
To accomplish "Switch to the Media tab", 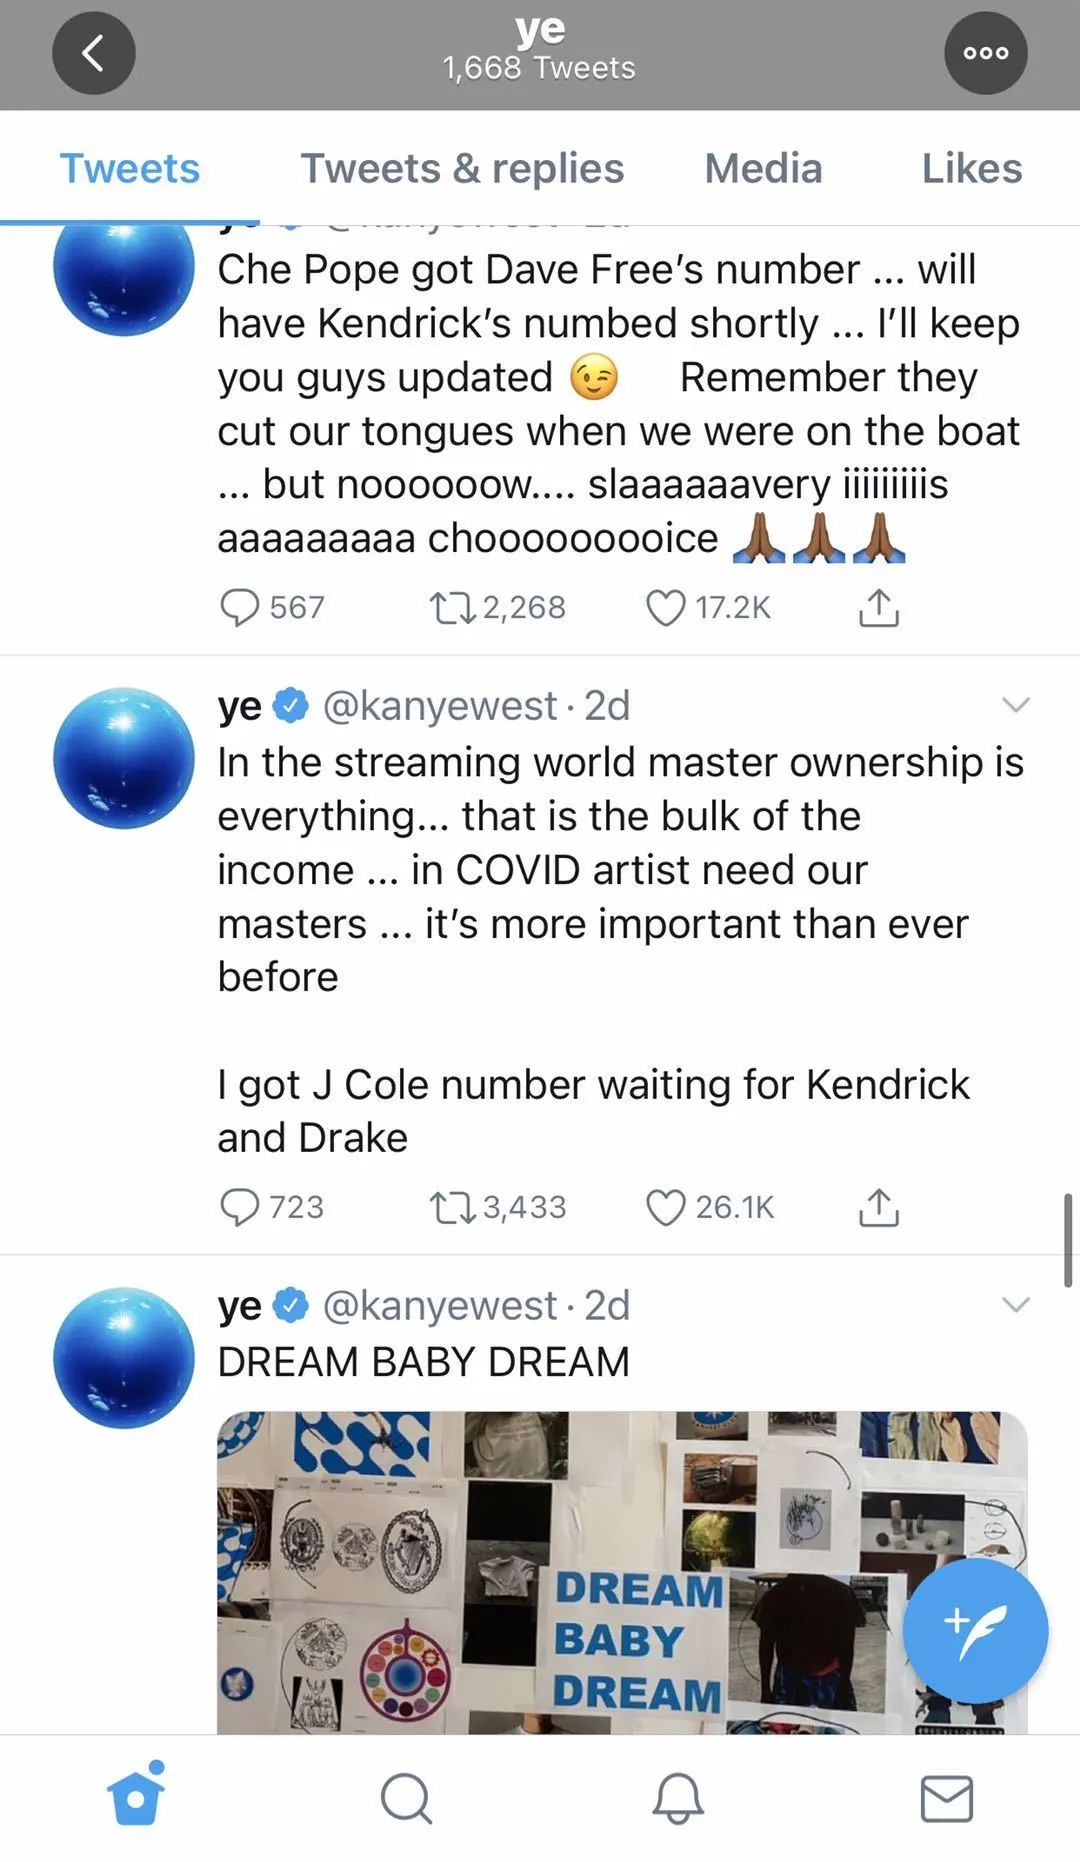I will point(763,168).
